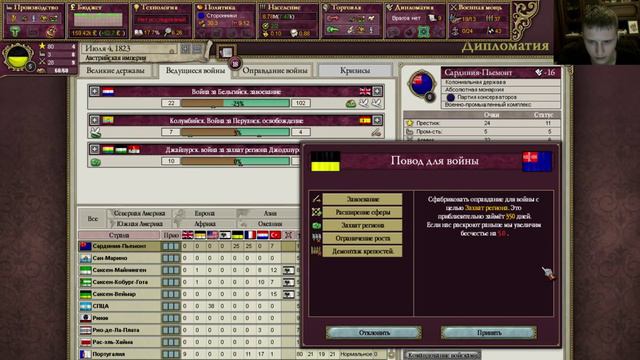Click Prussia sphere flag on Саксен-Веймар row
This screenshot has height=360, width=640.
[288, 294]
